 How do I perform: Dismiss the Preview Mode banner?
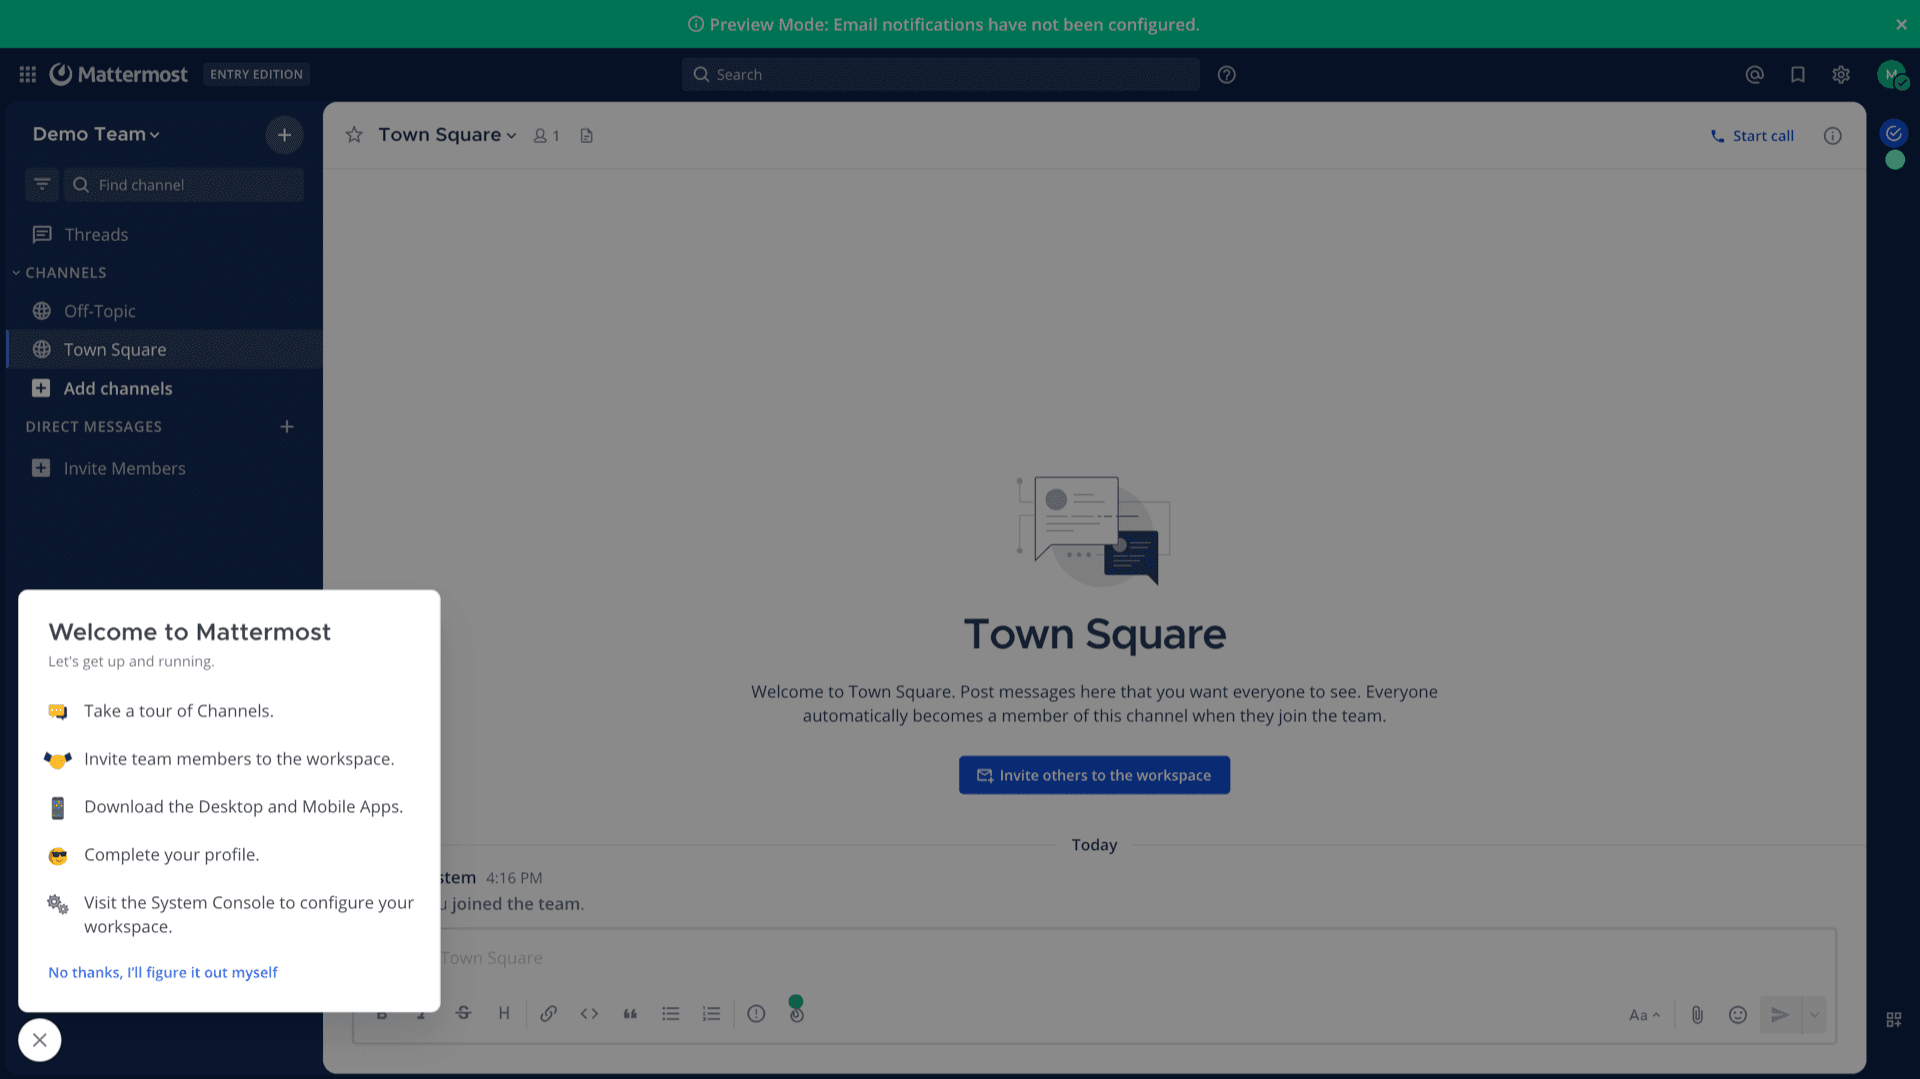[x=1901, y=24]
